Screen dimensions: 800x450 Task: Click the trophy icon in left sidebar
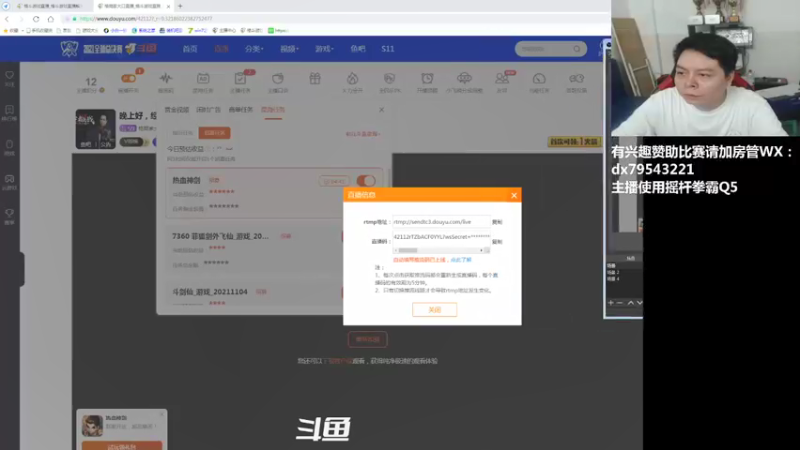[x=10, y=213]
